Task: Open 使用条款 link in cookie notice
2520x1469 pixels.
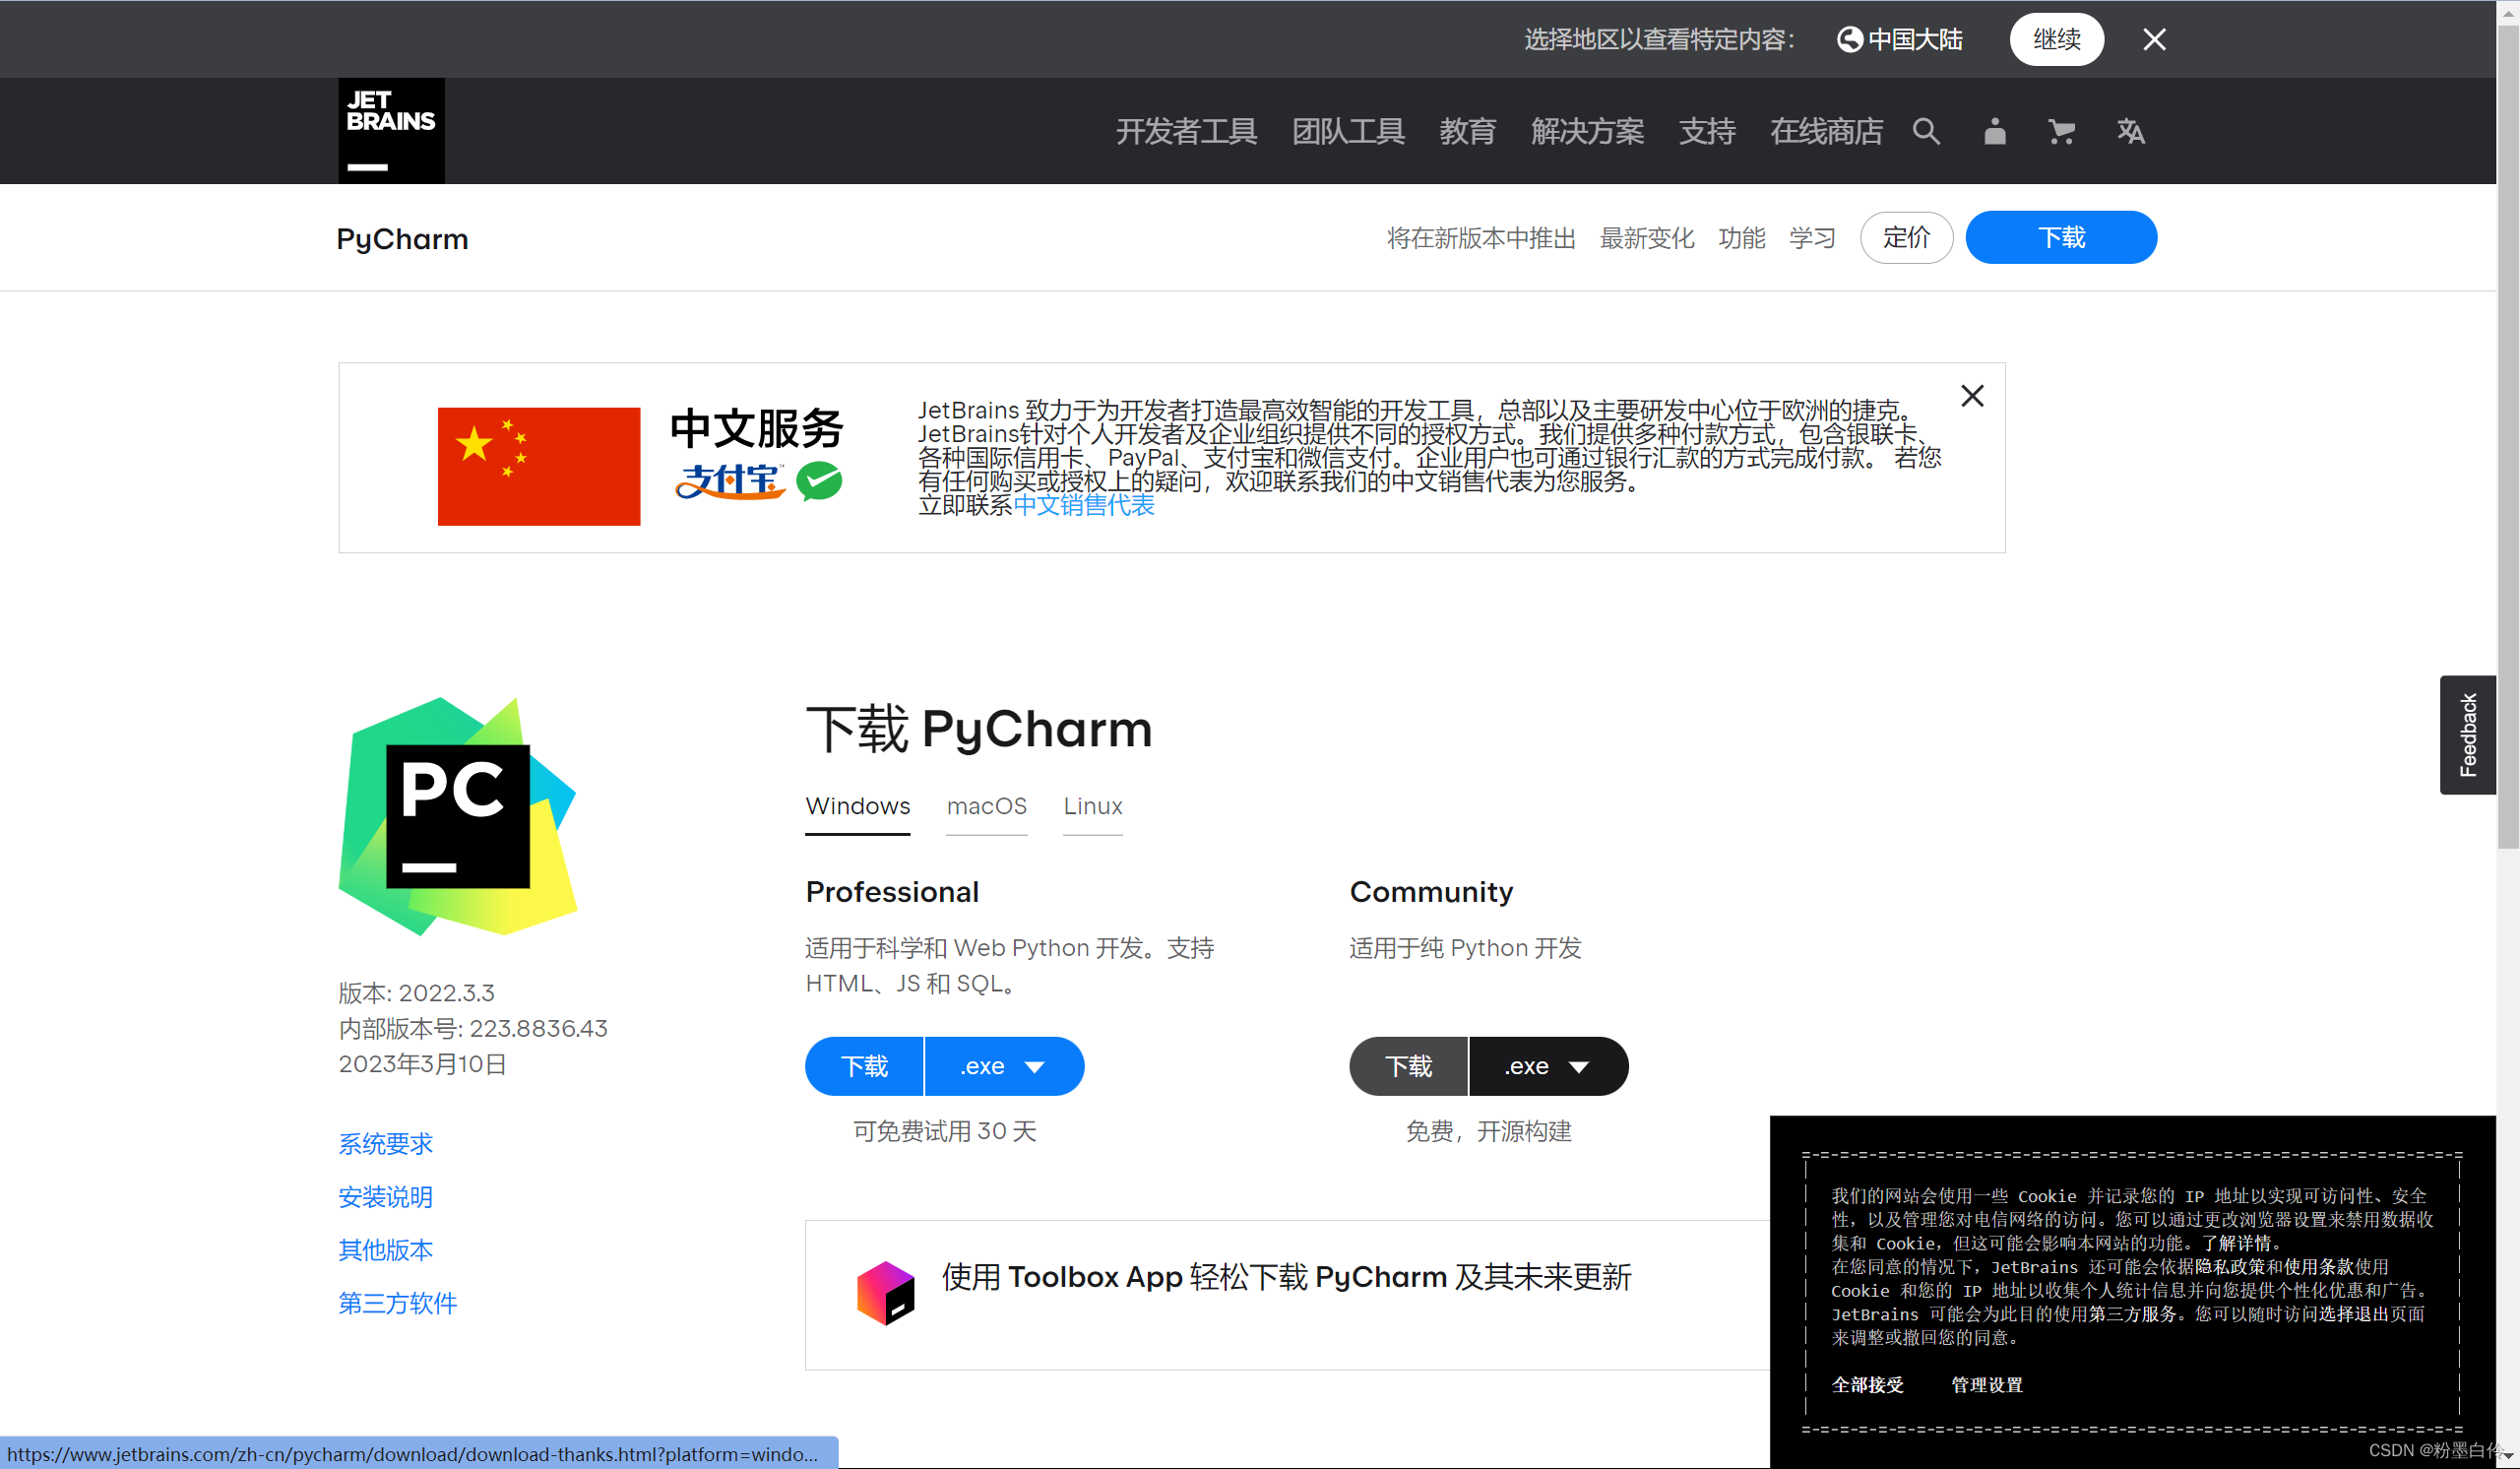Action: [x=2318, y=1266]
